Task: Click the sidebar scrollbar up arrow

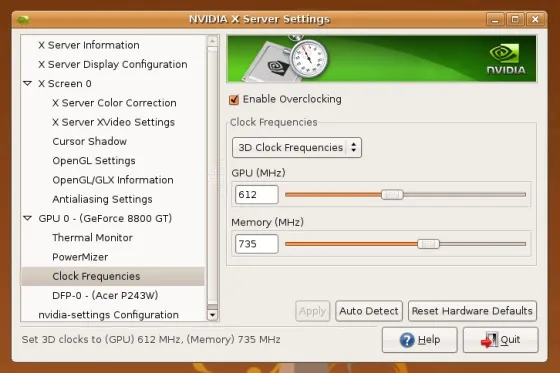Action: point(212,41)
